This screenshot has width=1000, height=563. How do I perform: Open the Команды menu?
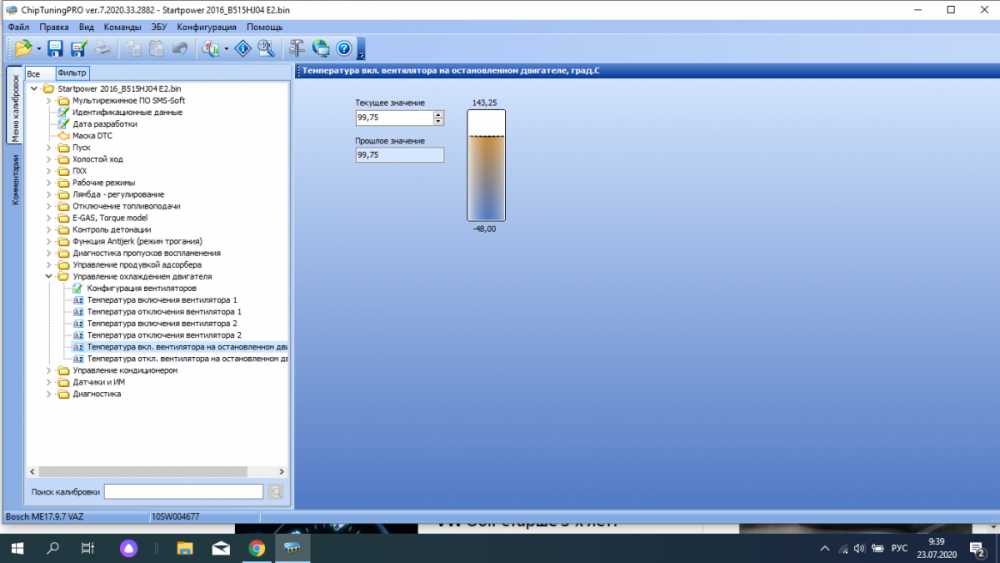122,27
